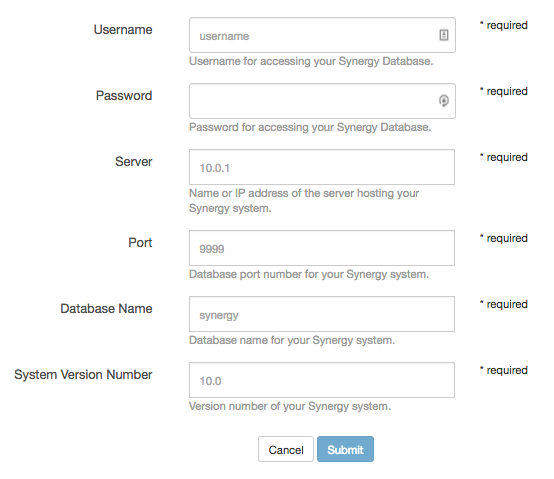Click 'Password for accessing your Synergy Database.' help text

[x=310, y=127]
